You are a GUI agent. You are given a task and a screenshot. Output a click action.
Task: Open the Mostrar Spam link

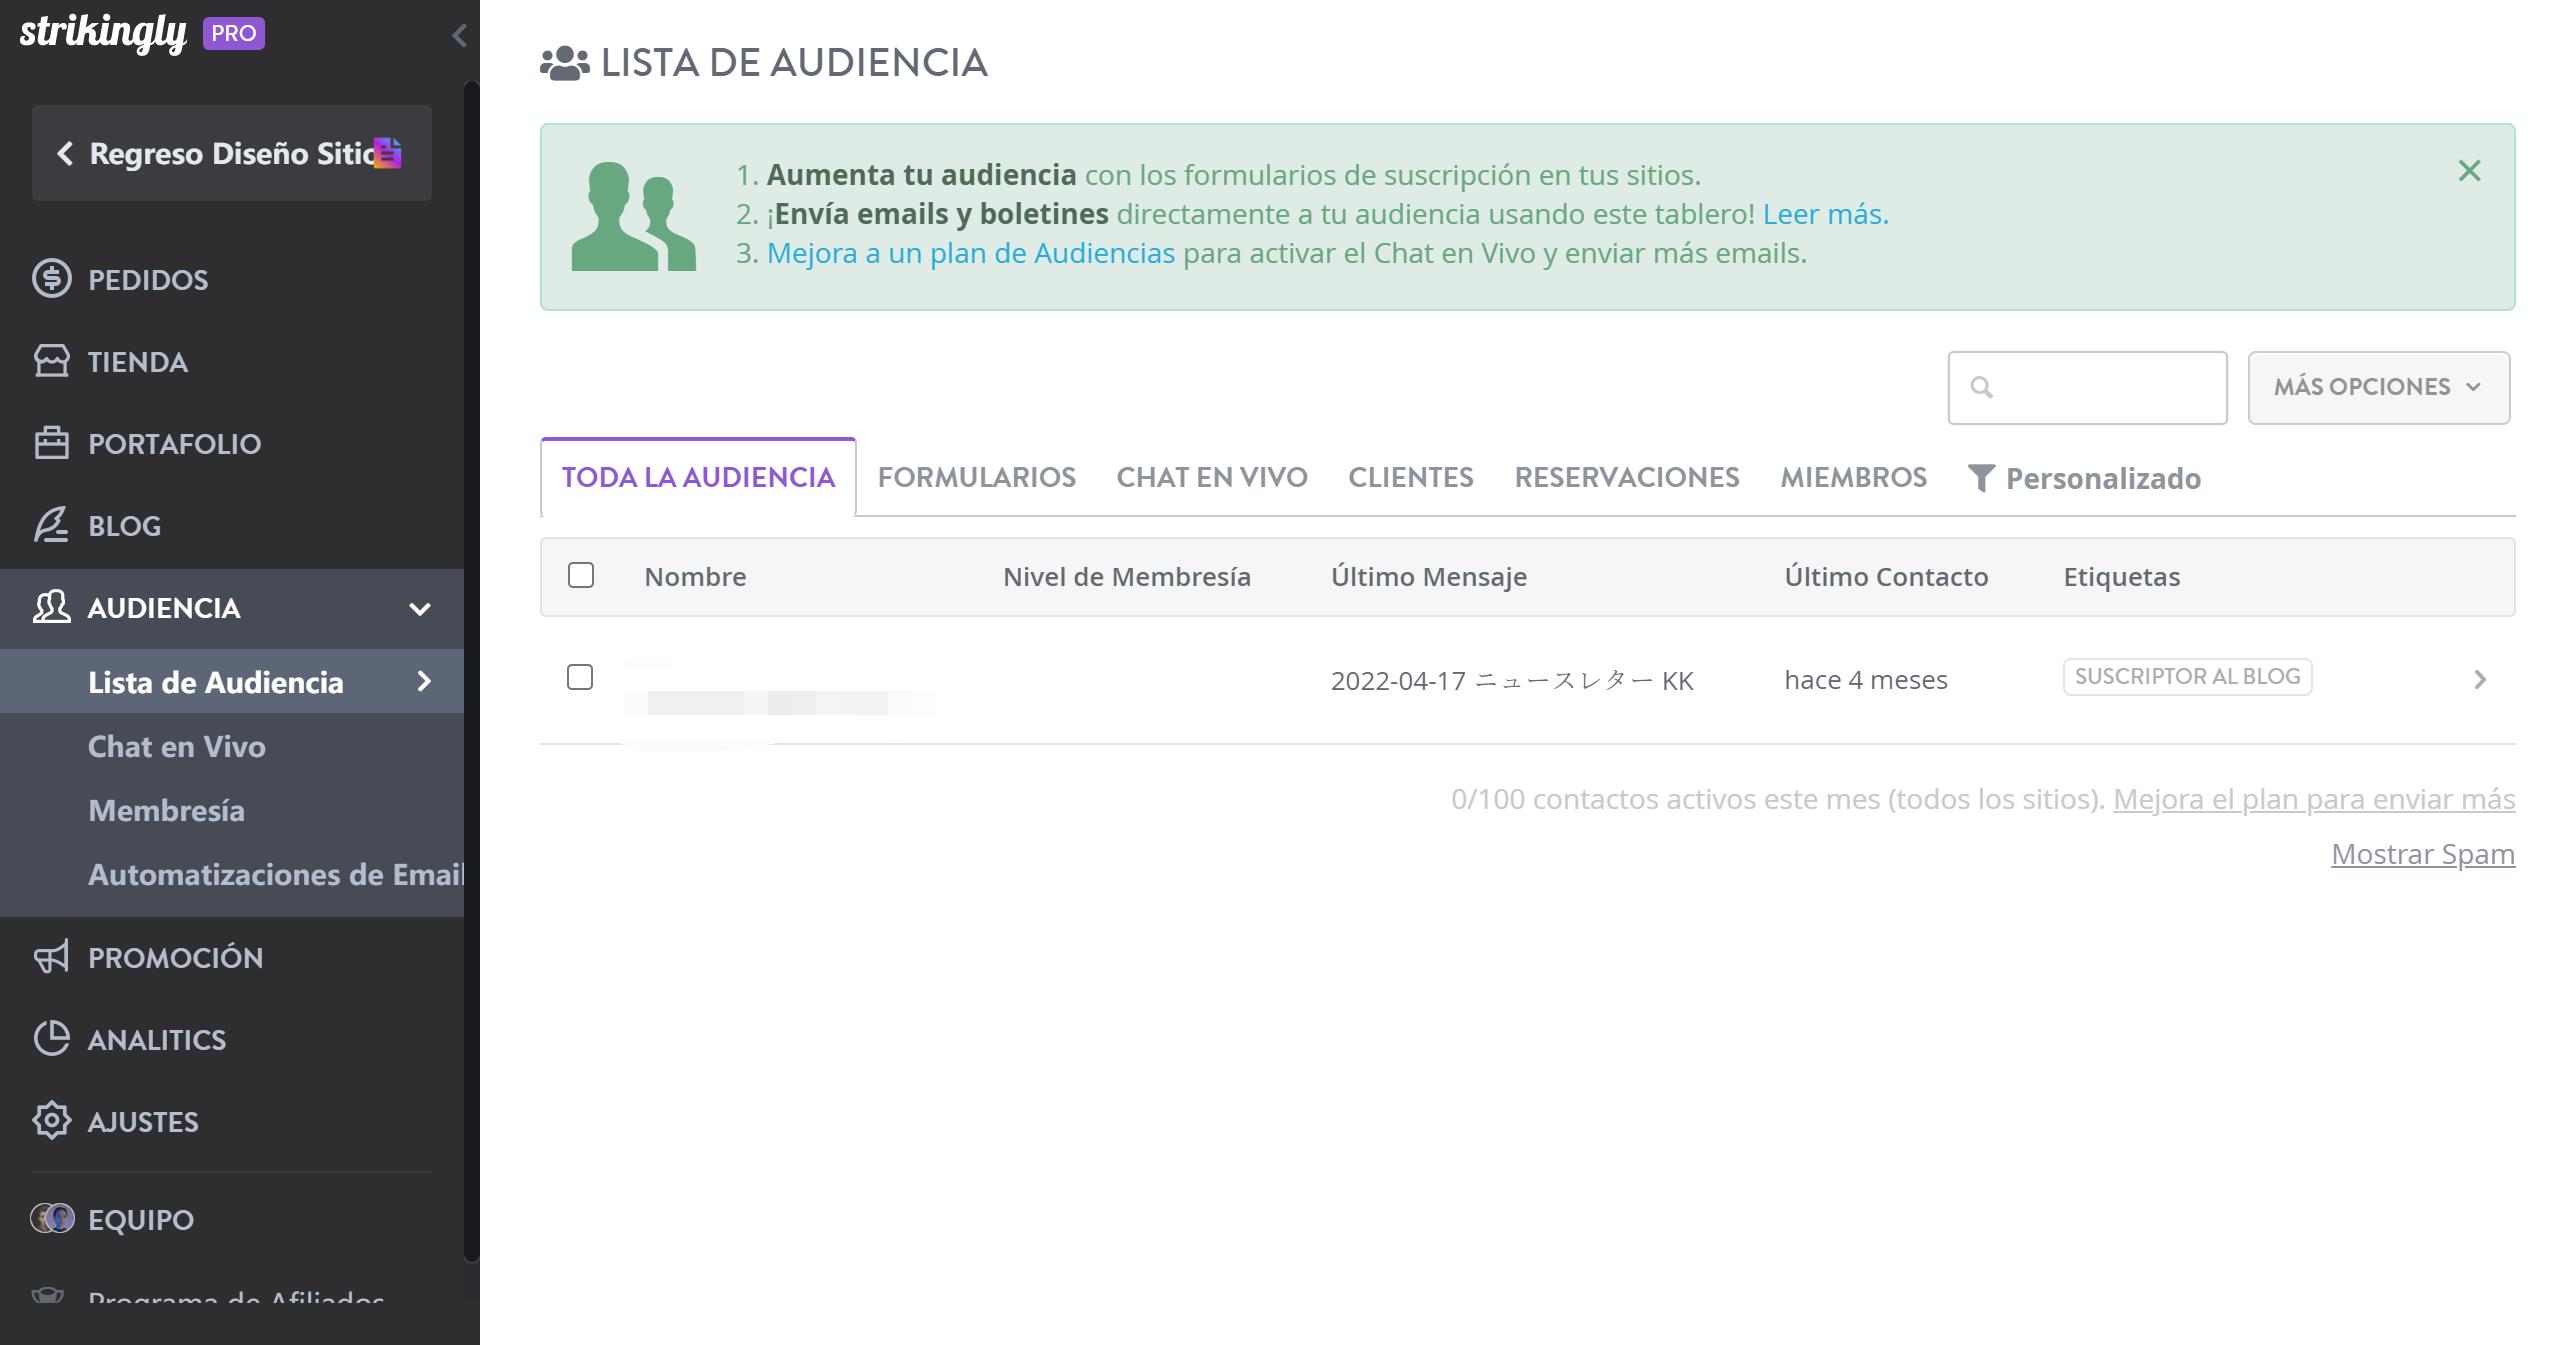2422,854
